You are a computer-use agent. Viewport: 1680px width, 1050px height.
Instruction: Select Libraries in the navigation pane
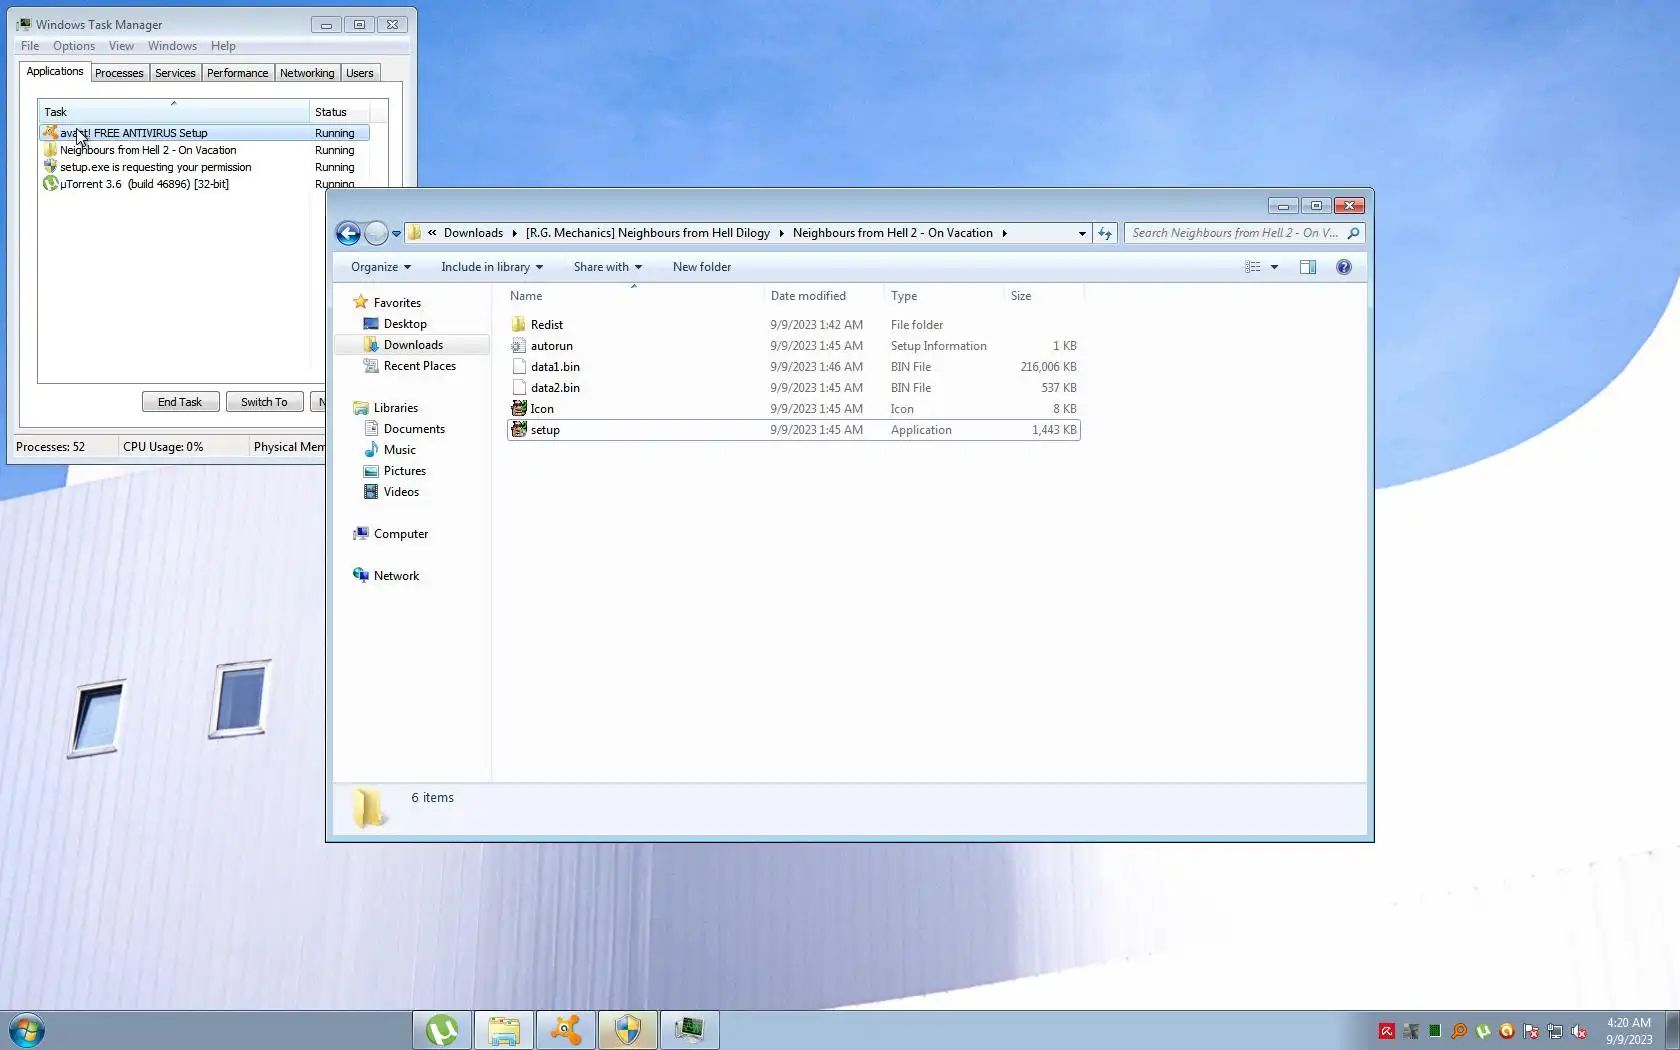(396, 408)
